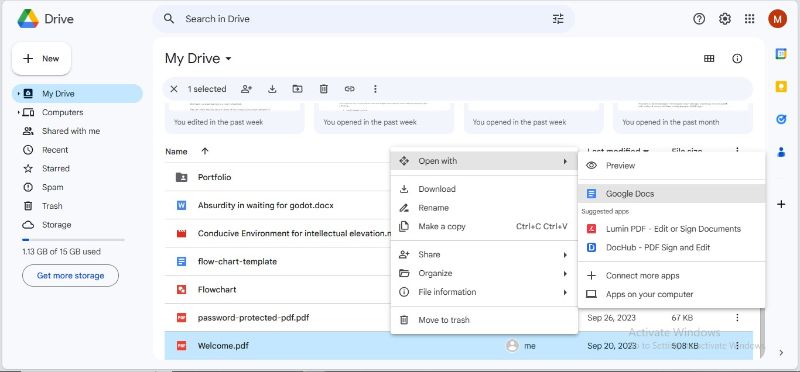Open the Help question mark icon
Viewport: 800px width, 372px height.
(699, 19)
